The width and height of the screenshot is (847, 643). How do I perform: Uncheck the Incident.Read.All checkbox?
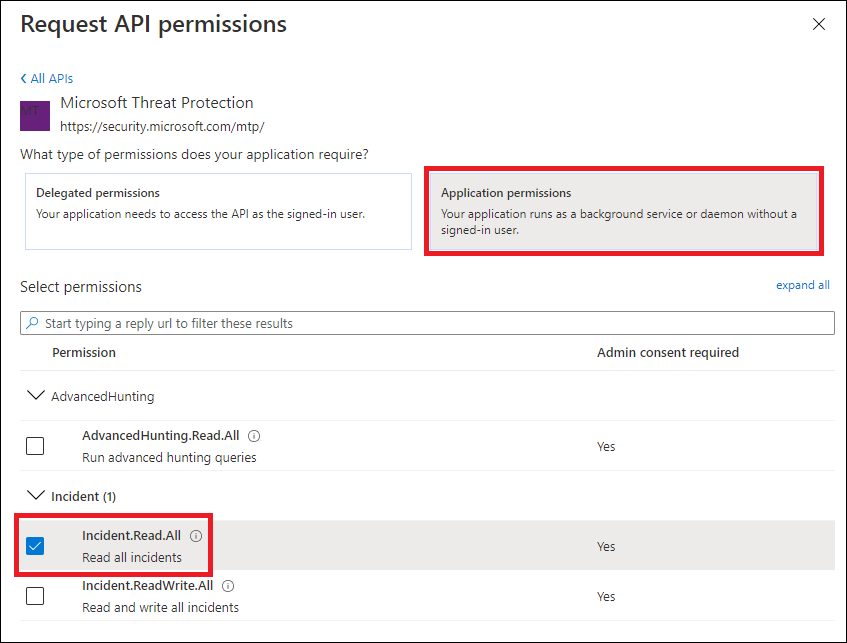[35, 546]
